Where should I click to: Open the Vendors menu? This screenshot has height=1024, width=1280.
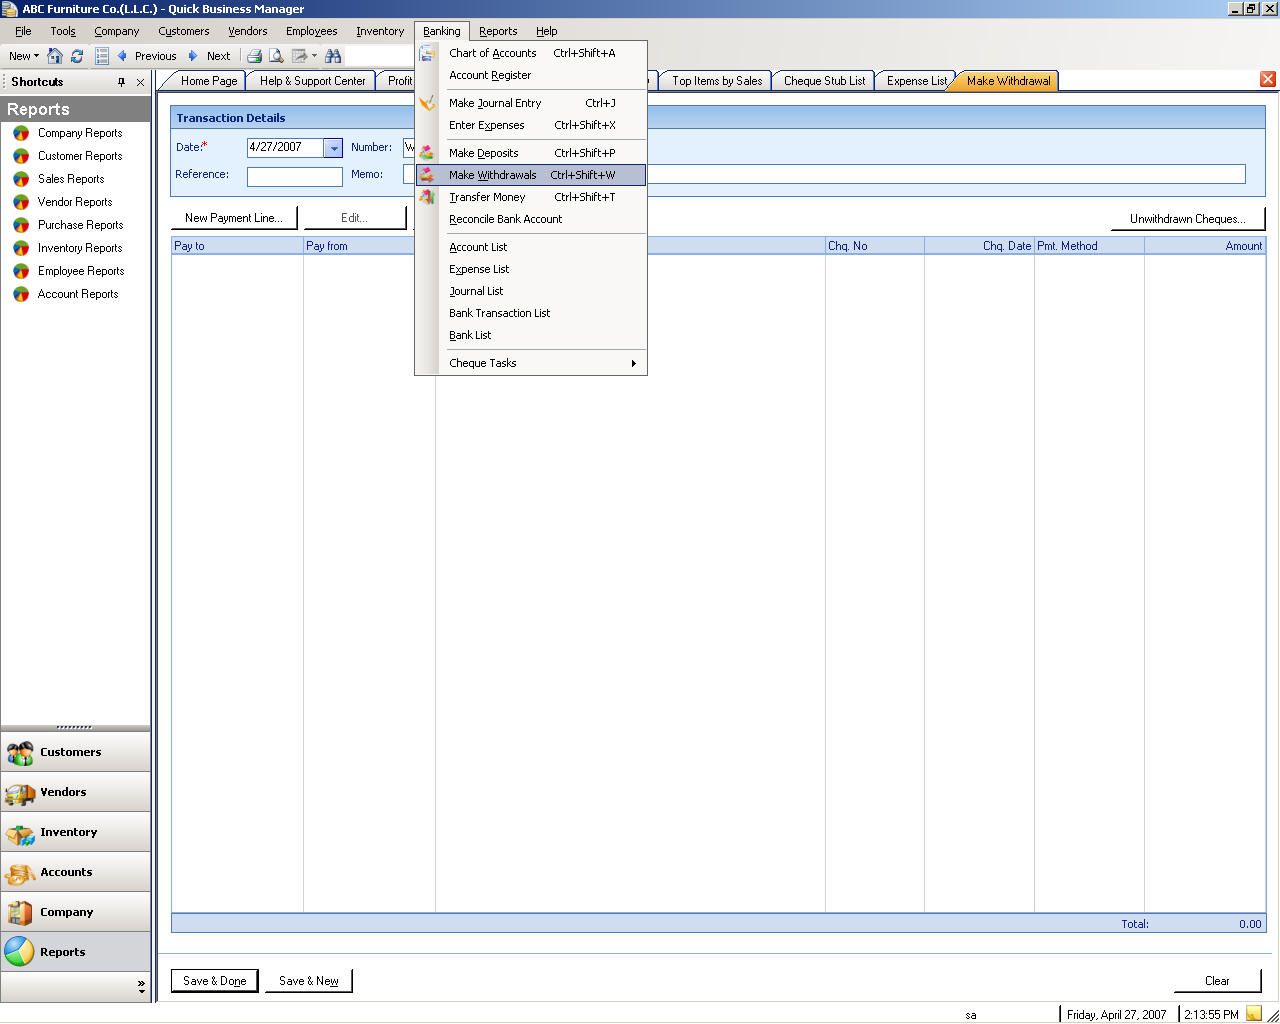point(248,31)
